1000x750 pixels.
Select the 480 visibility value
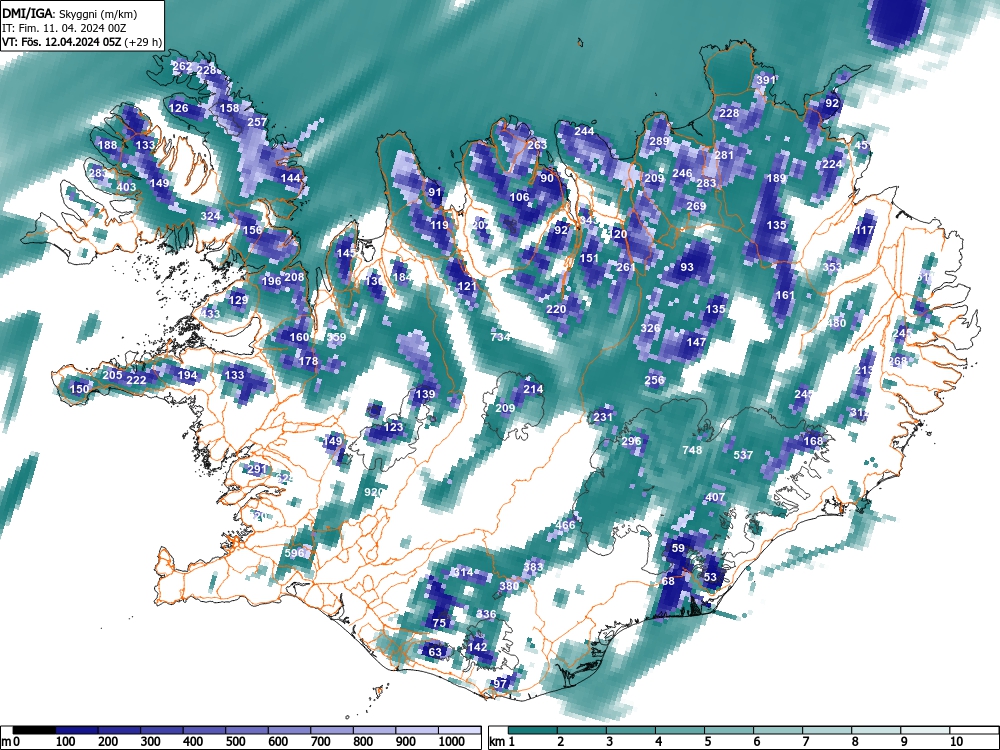pos(836,323)
